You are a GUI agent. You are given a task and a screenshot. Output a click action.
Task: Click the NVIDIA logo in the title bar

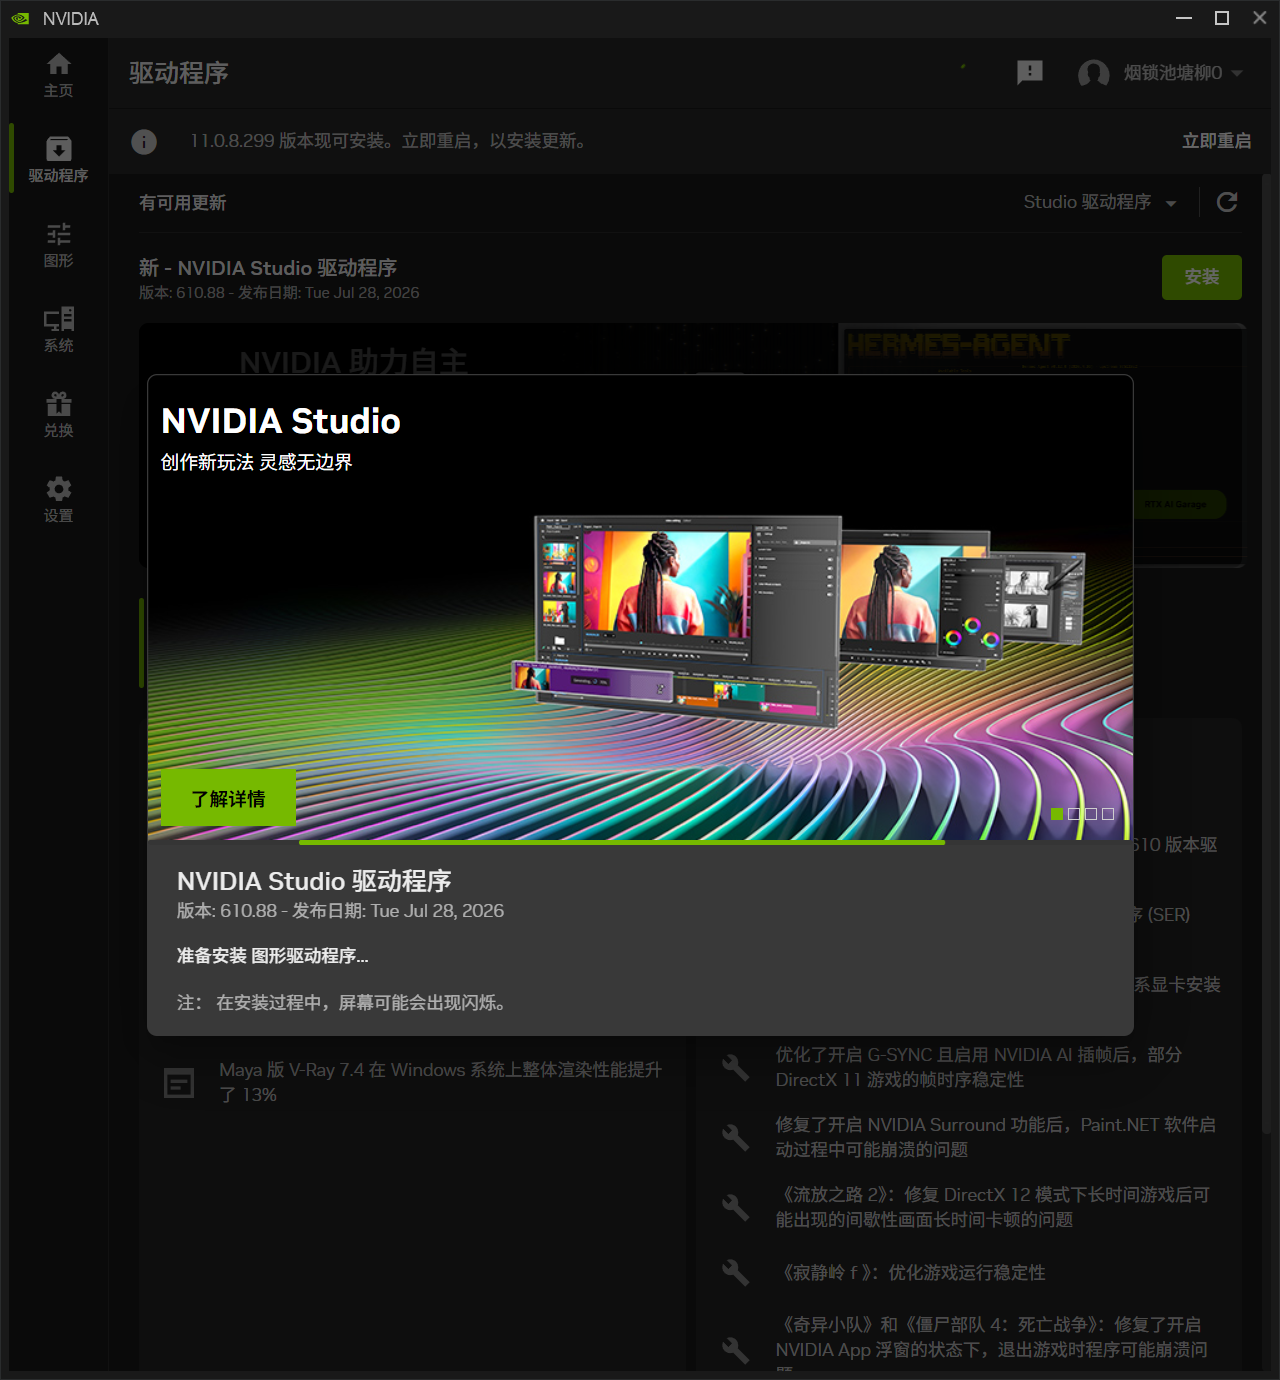click(20, 19)
